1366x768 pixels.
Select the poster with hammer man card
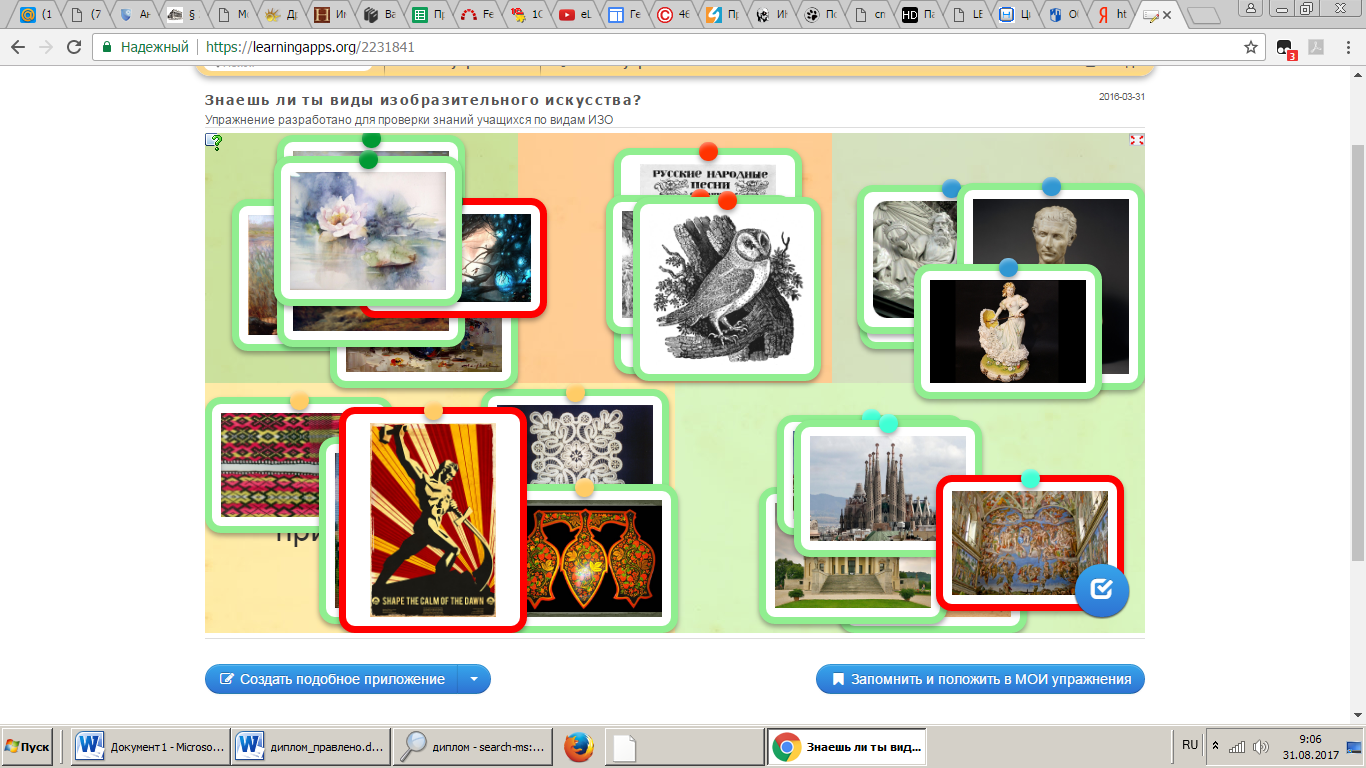pyautogui.click(x=433, y=520)
